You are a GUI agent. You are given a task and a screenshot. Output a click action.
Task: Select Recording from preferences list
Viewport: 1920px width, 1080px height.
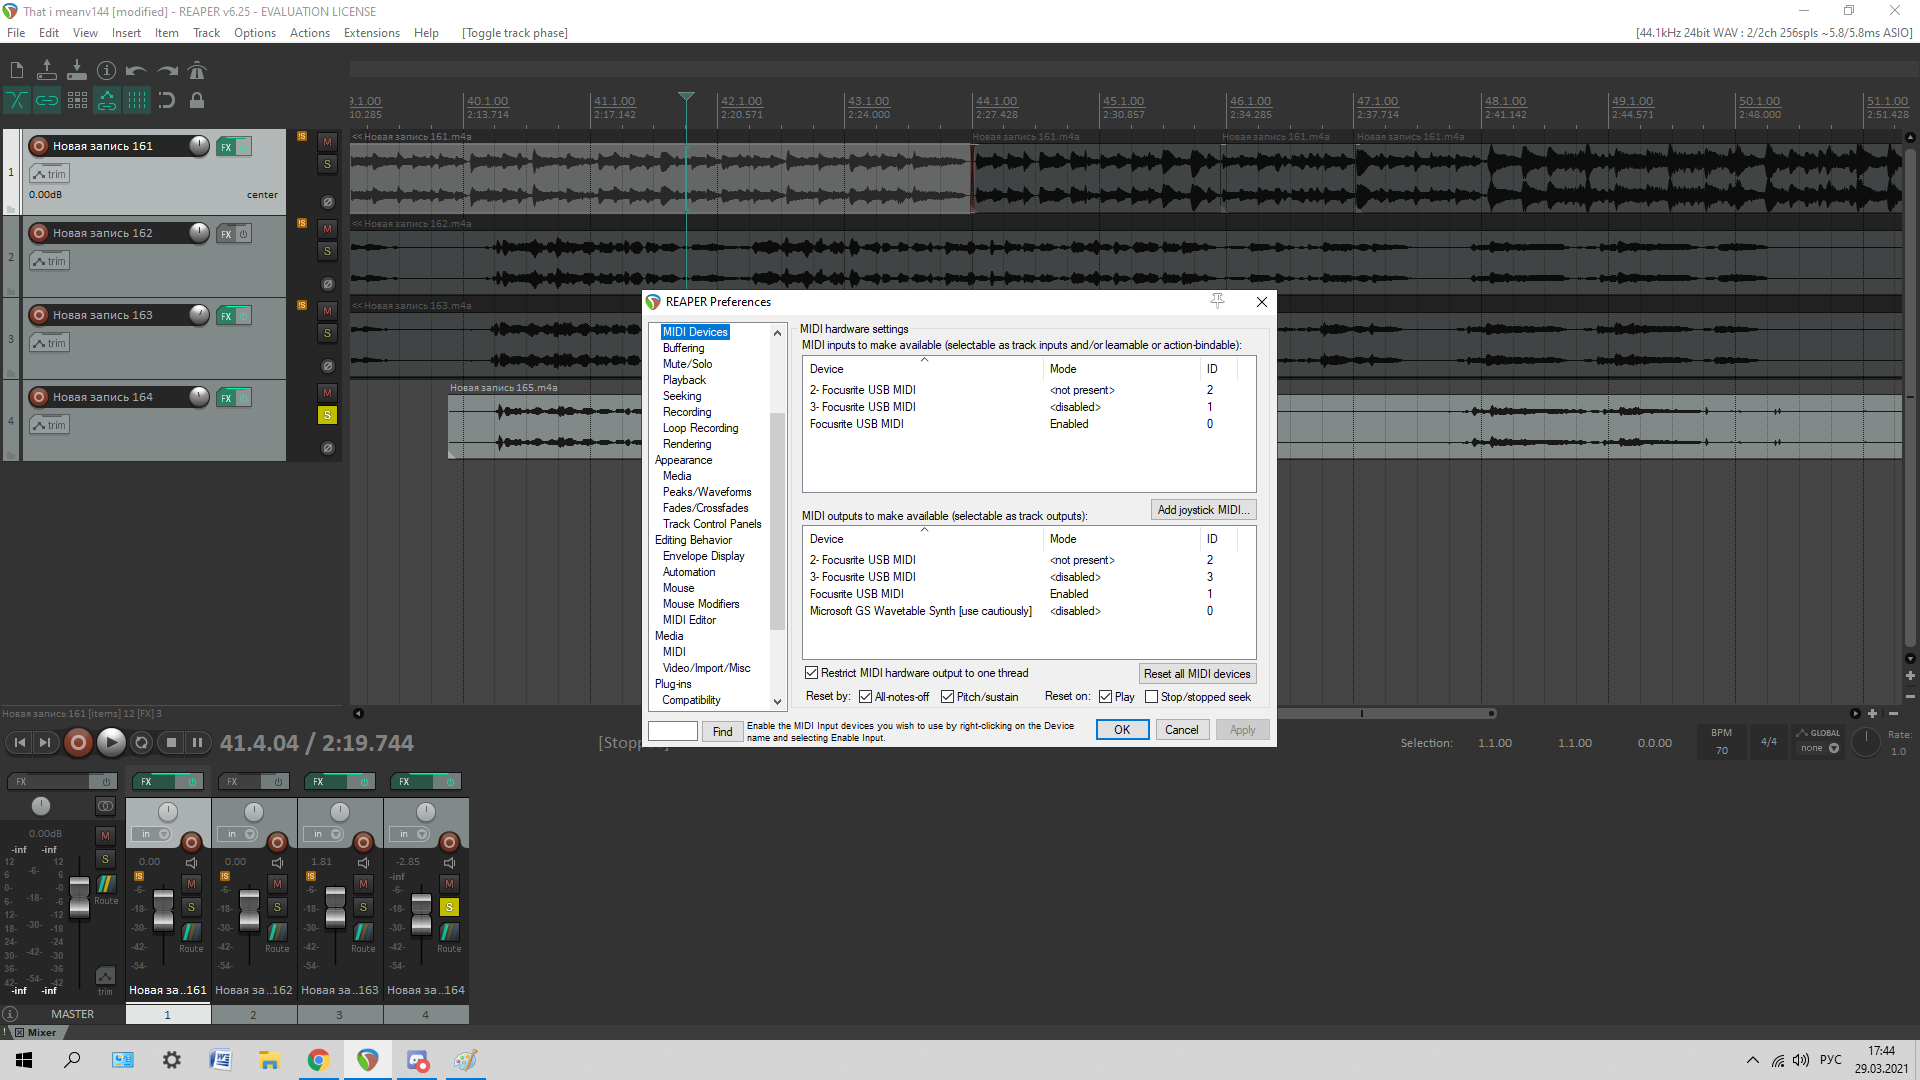pyautogui.click(x=687, y=411)
